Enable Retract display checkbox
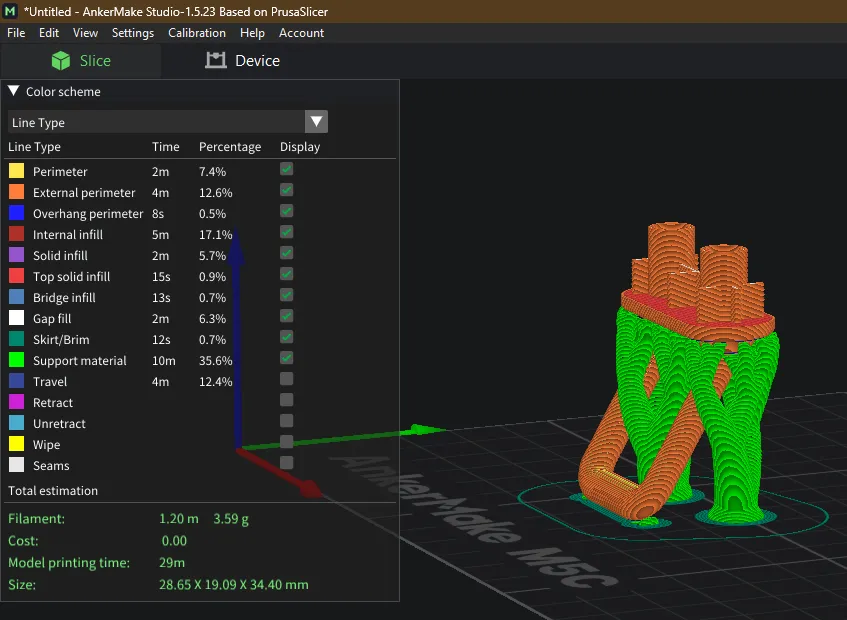The height and width of the screenshot is (620, 847). tap(287, 400)
